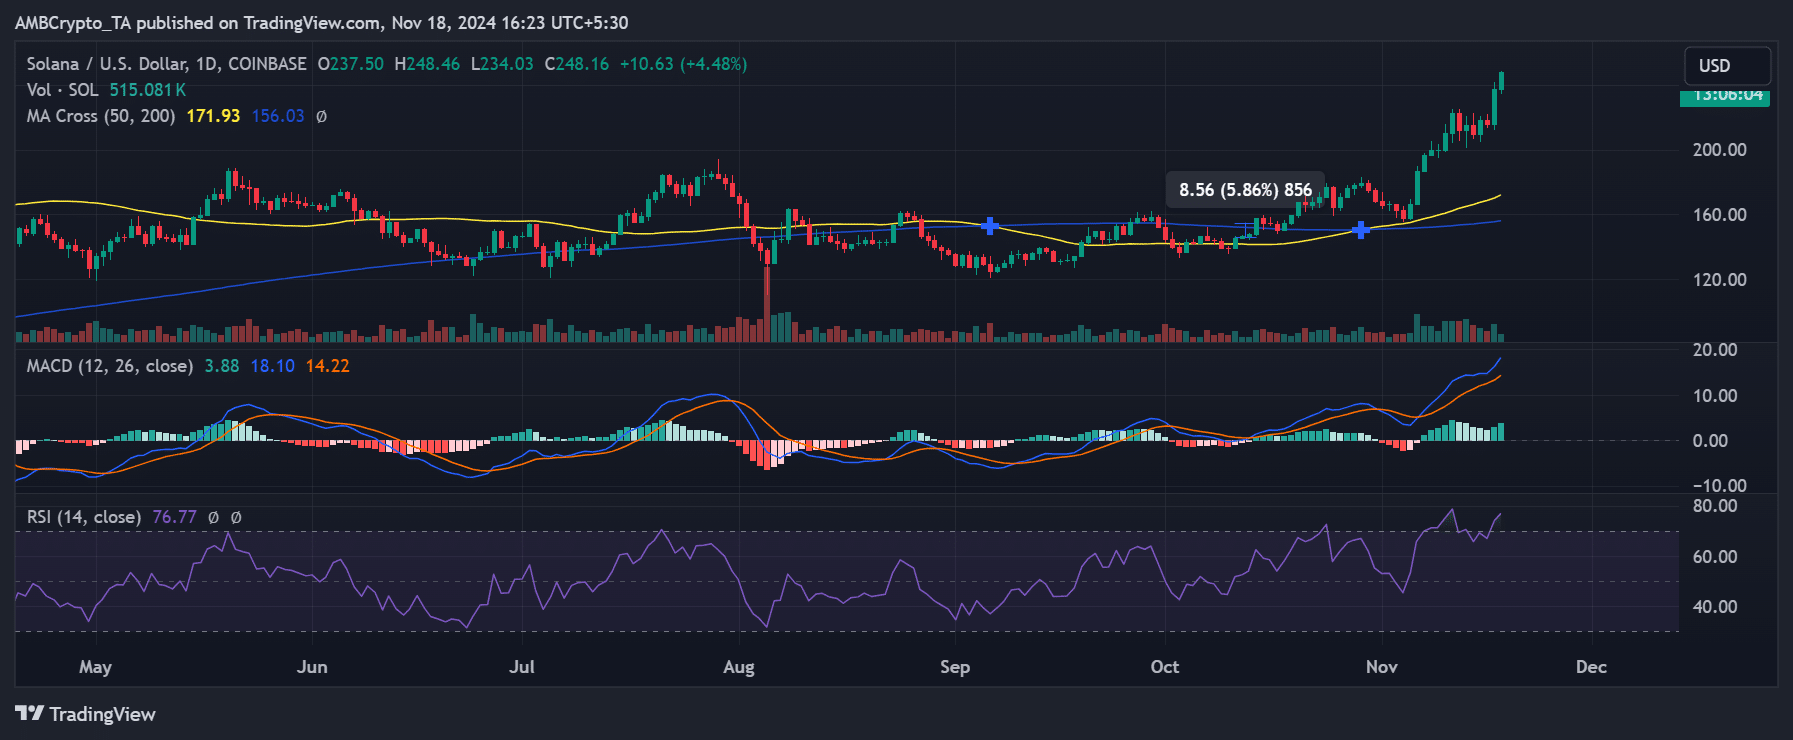The width and height of the screenshot is (1793, 740).
Task: Click the Oct label on the time axis
Action: coord(1165,667)
